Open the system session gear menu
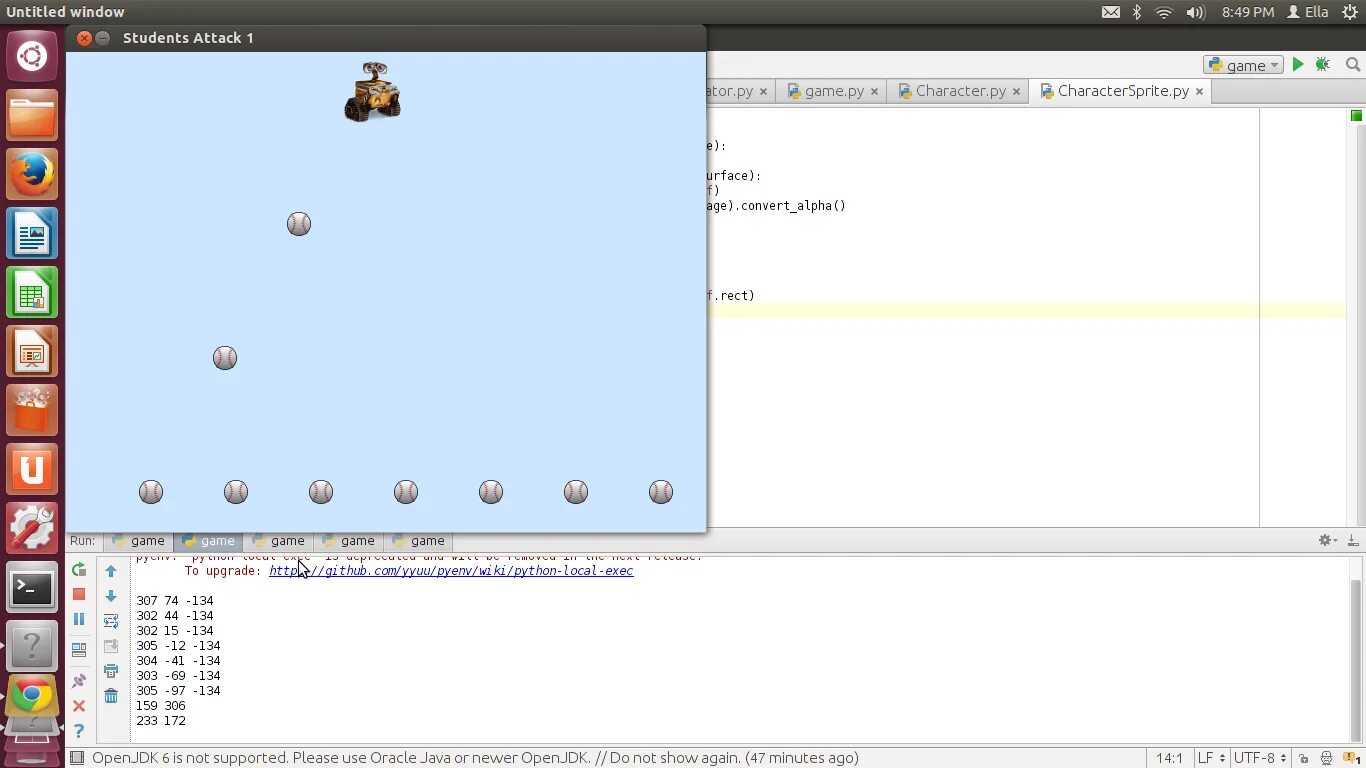This screenshot has width=1366, height=768. 1351,12
